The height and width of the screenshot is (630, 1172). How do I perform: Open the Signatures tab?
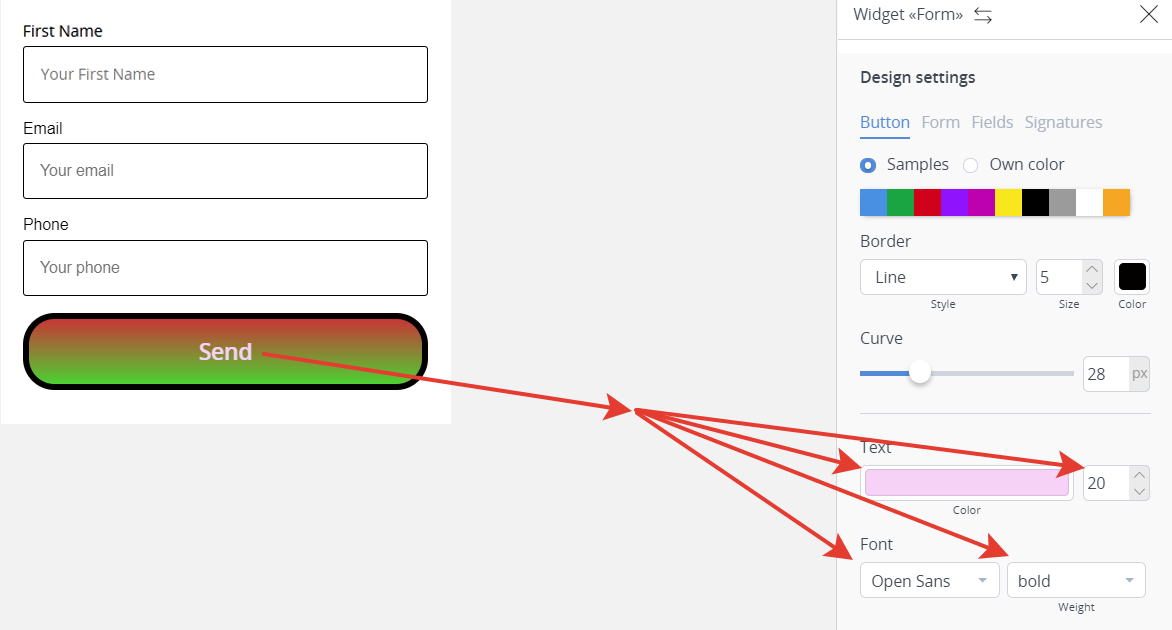1063,123
